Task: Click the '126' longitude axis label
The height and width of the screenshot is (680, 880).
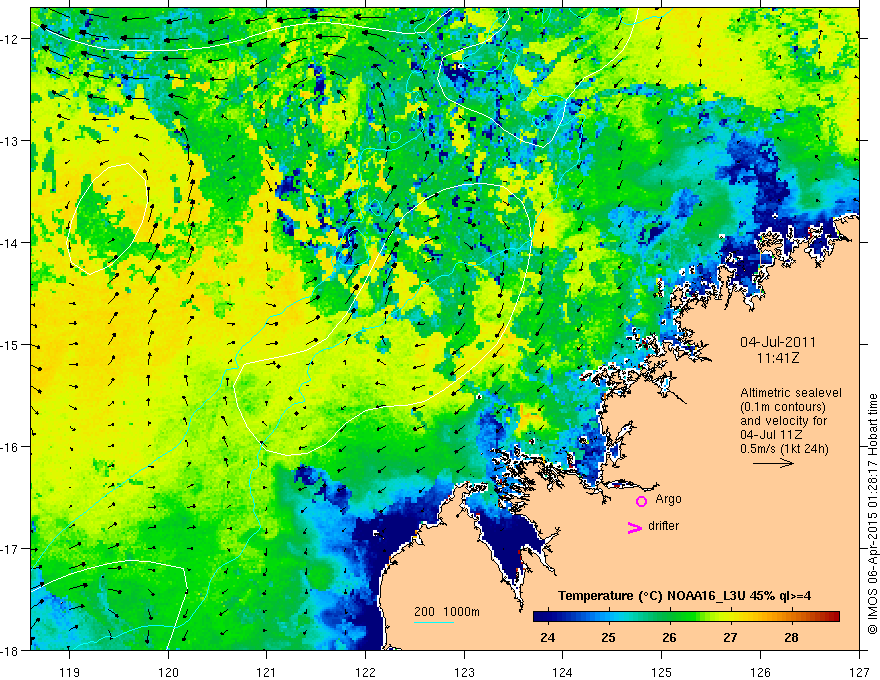Action: click(760, 672)
